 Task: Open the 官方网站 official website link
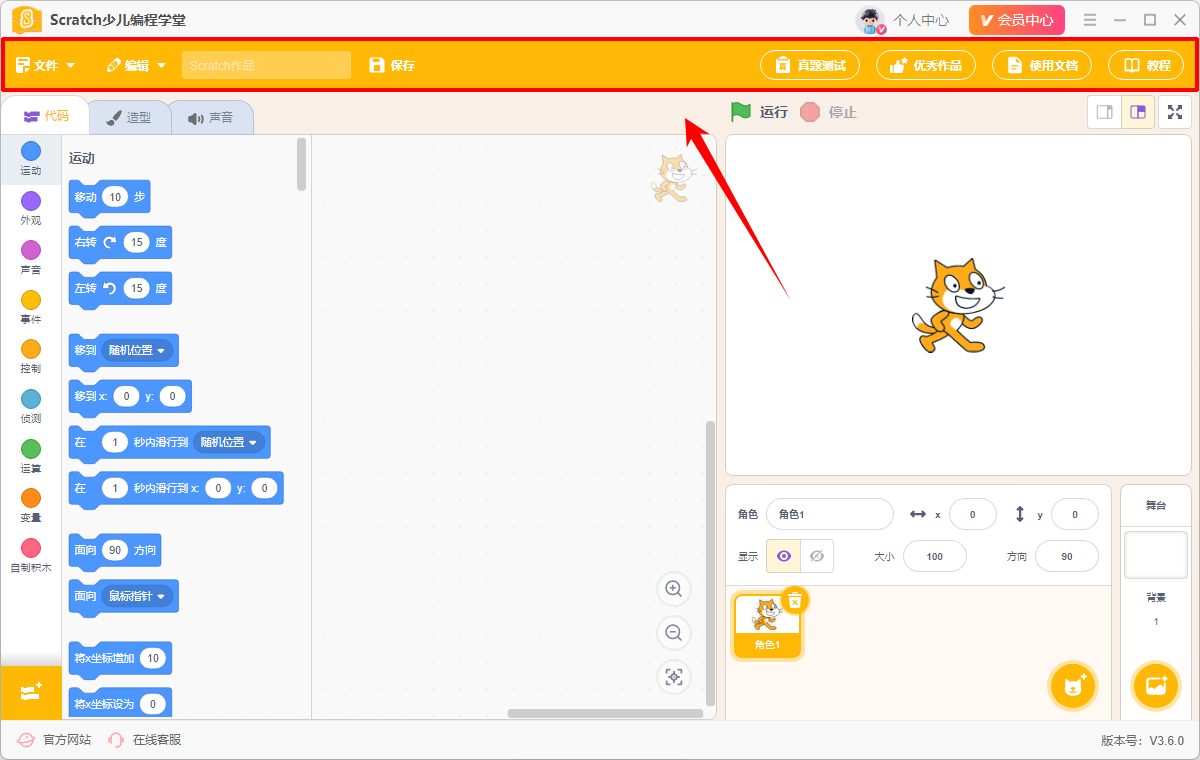[54, 740]
